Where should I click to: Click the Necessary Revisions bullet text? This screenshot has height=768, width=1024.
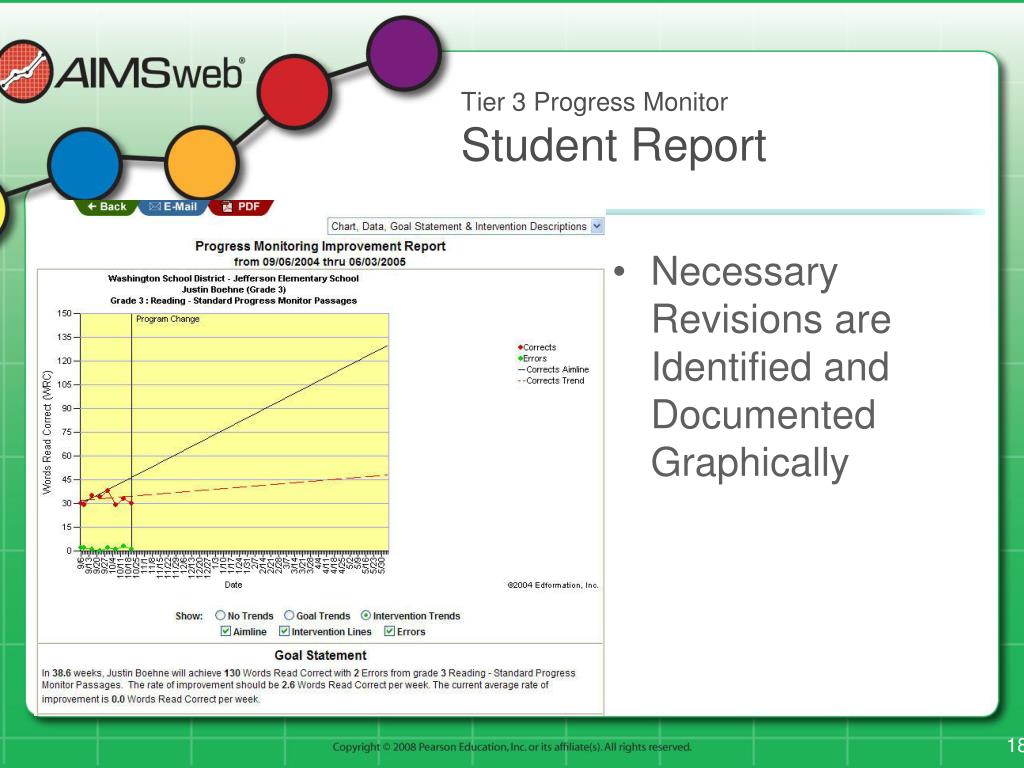tap(771, 367)
